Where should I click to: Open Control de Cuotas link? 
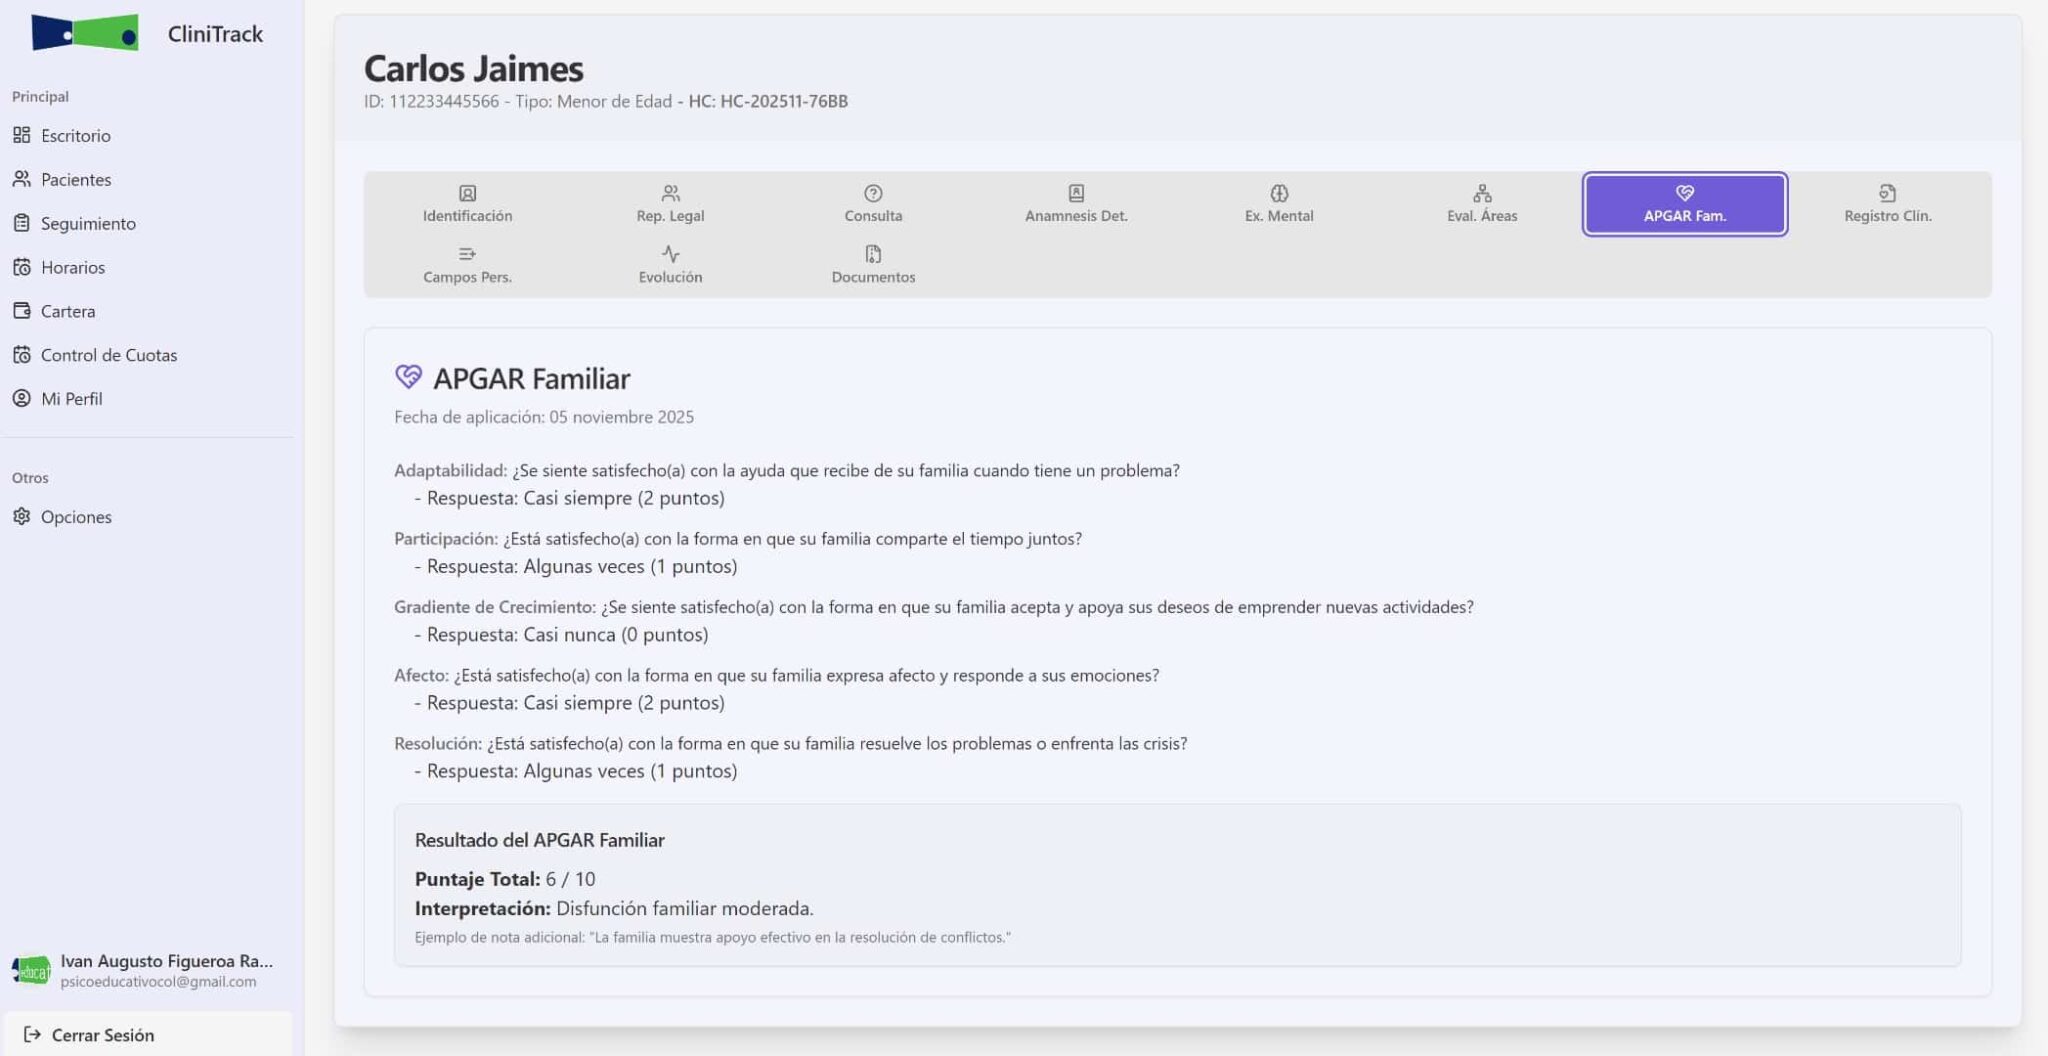(x=108, y=355)
